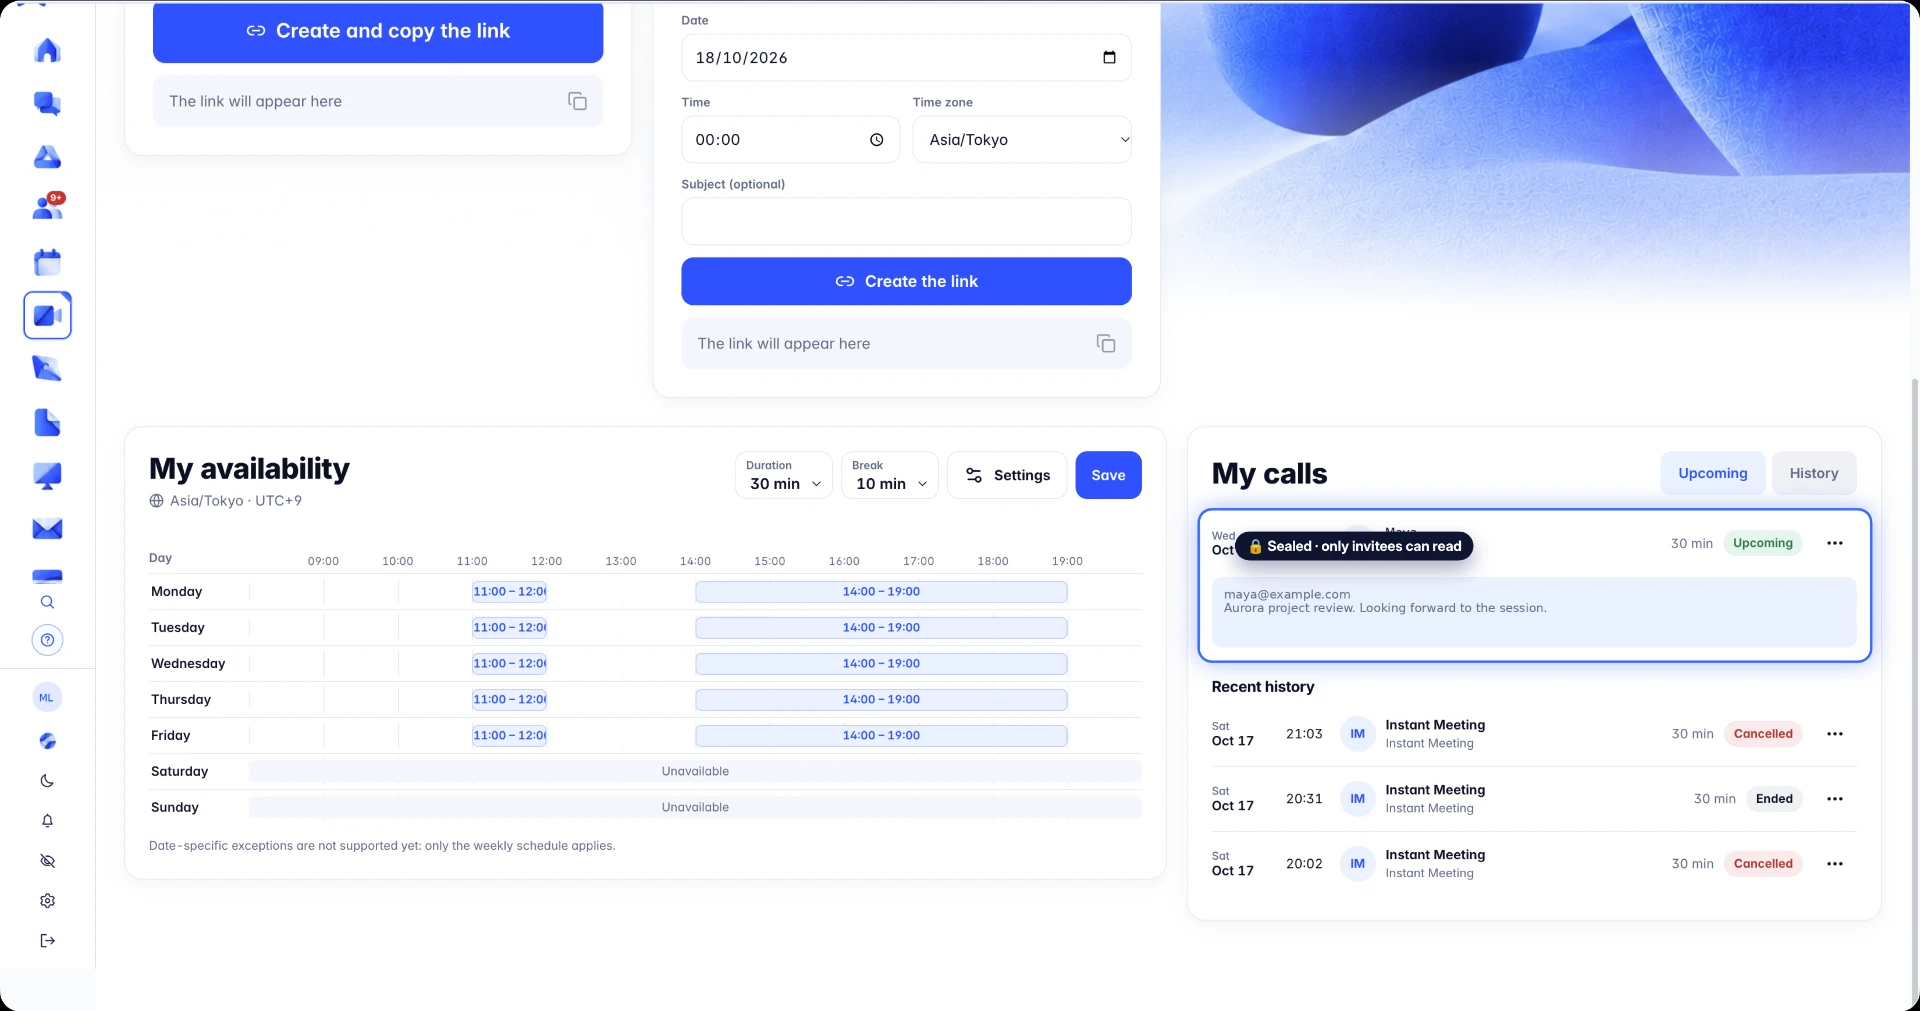Toggle the crossed-eye privacy icon

(47, 861)
